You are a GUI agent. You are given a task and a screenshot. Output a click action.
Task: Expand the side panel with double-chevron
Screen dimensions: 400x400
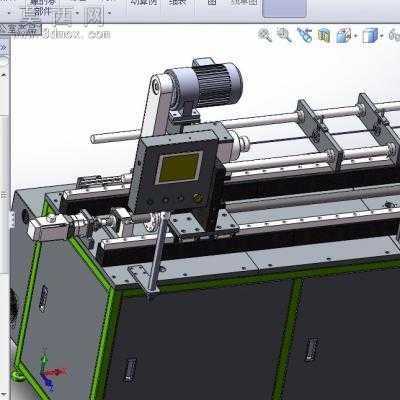click(x=4, y=48)
